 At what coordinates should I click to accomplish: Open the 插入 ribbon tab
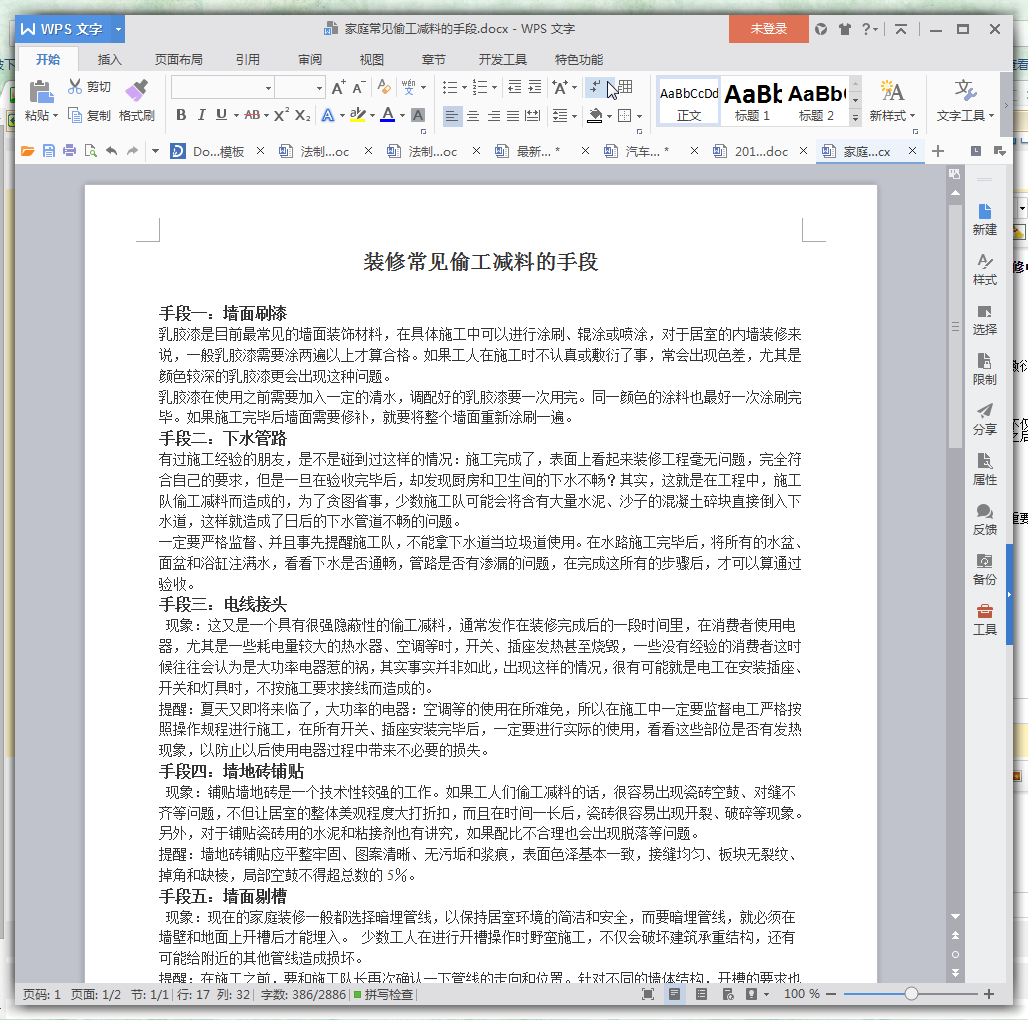(x=109, y=60)
